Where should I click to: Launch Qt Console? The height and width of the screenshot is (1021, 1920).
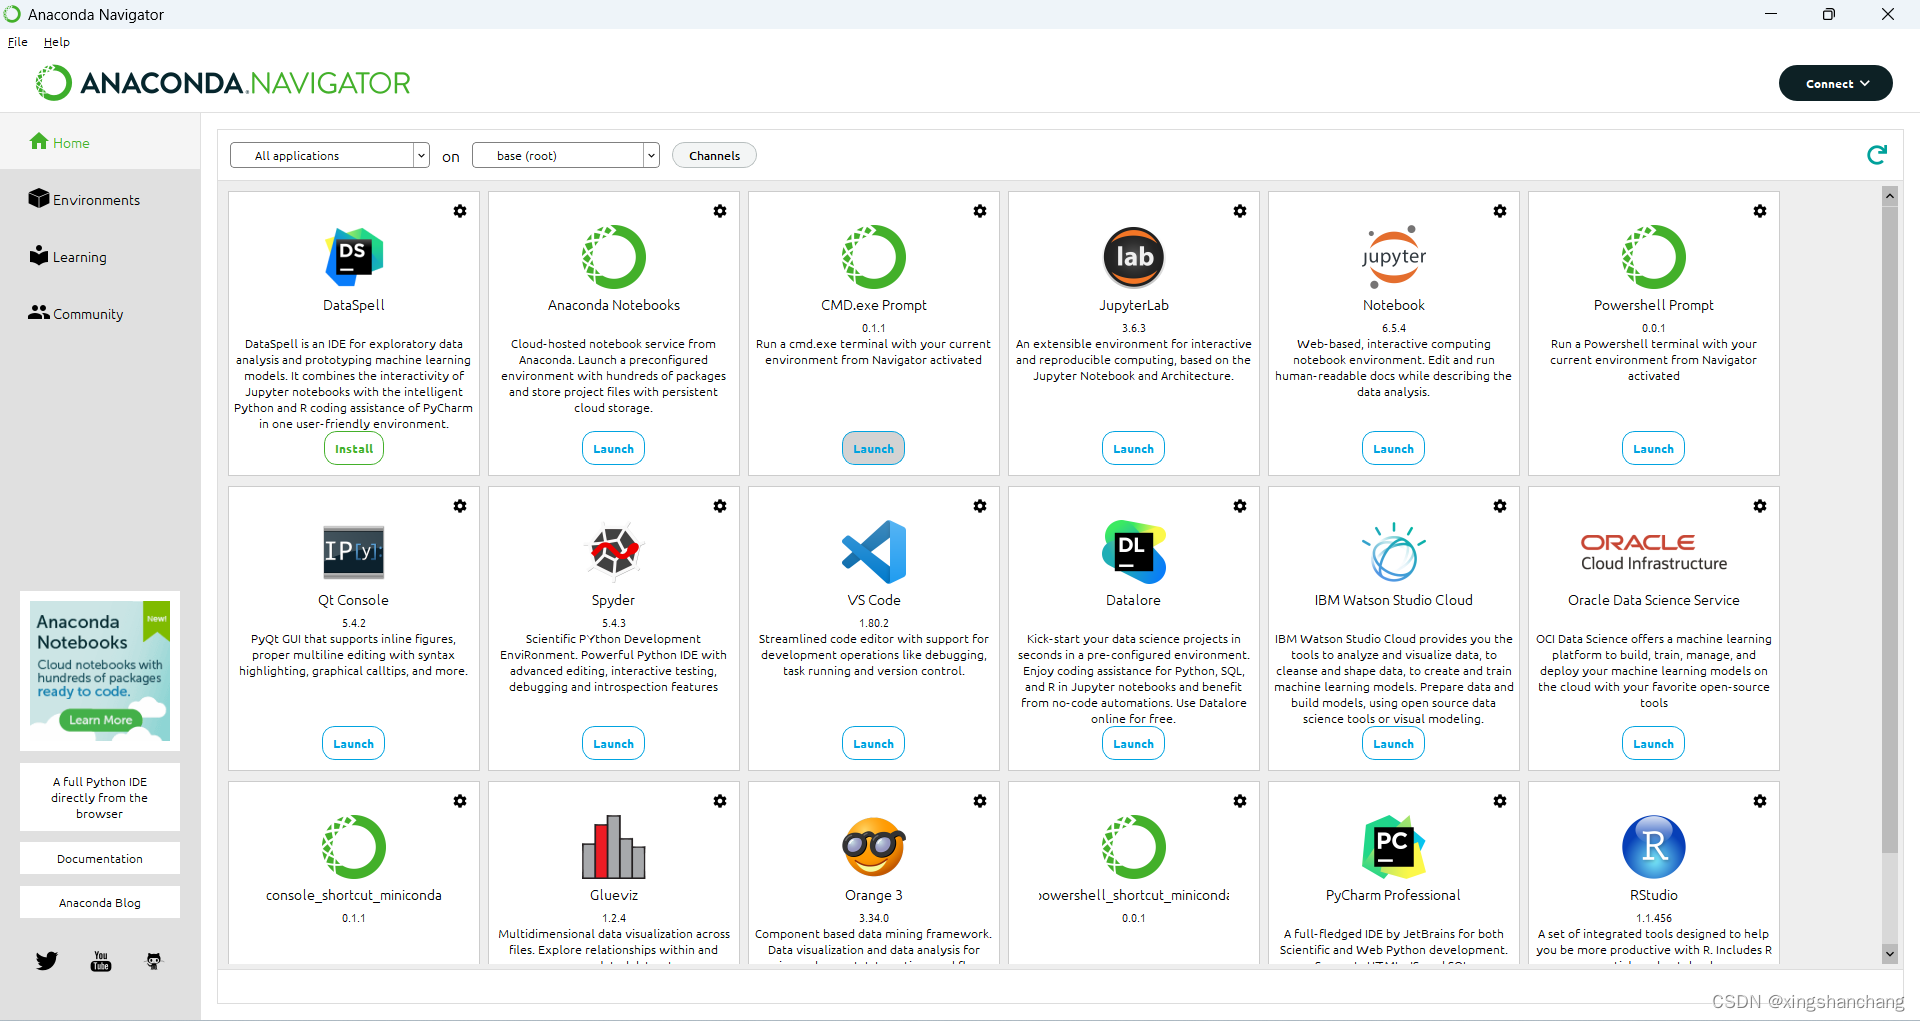tap(354, 744)
